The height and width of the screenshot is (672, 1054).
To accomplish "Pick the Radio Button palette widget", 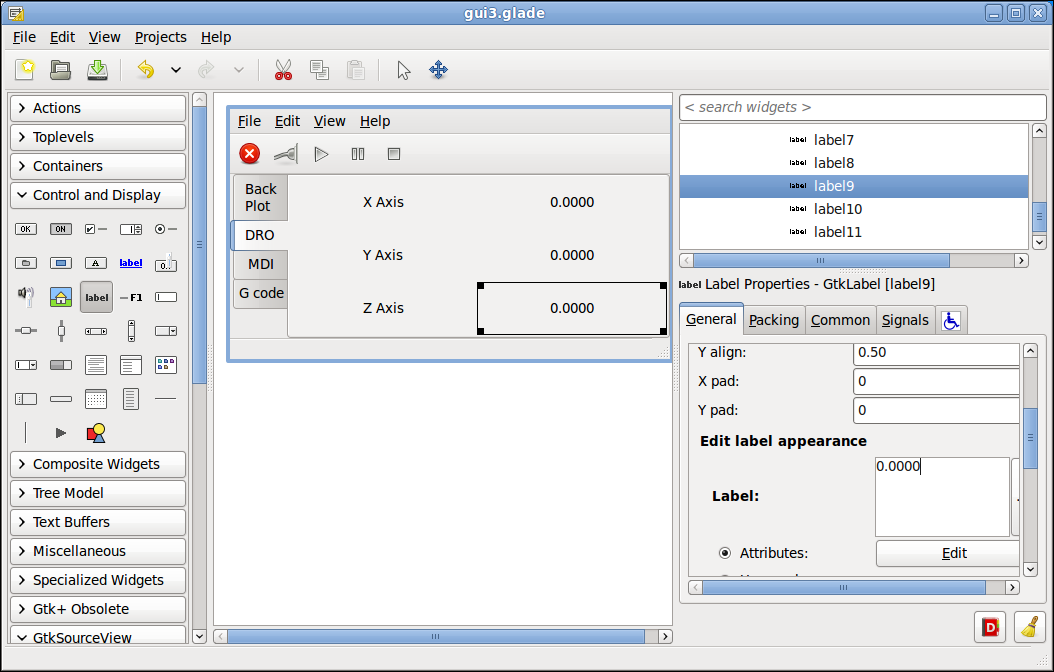I will click(165, 229).
